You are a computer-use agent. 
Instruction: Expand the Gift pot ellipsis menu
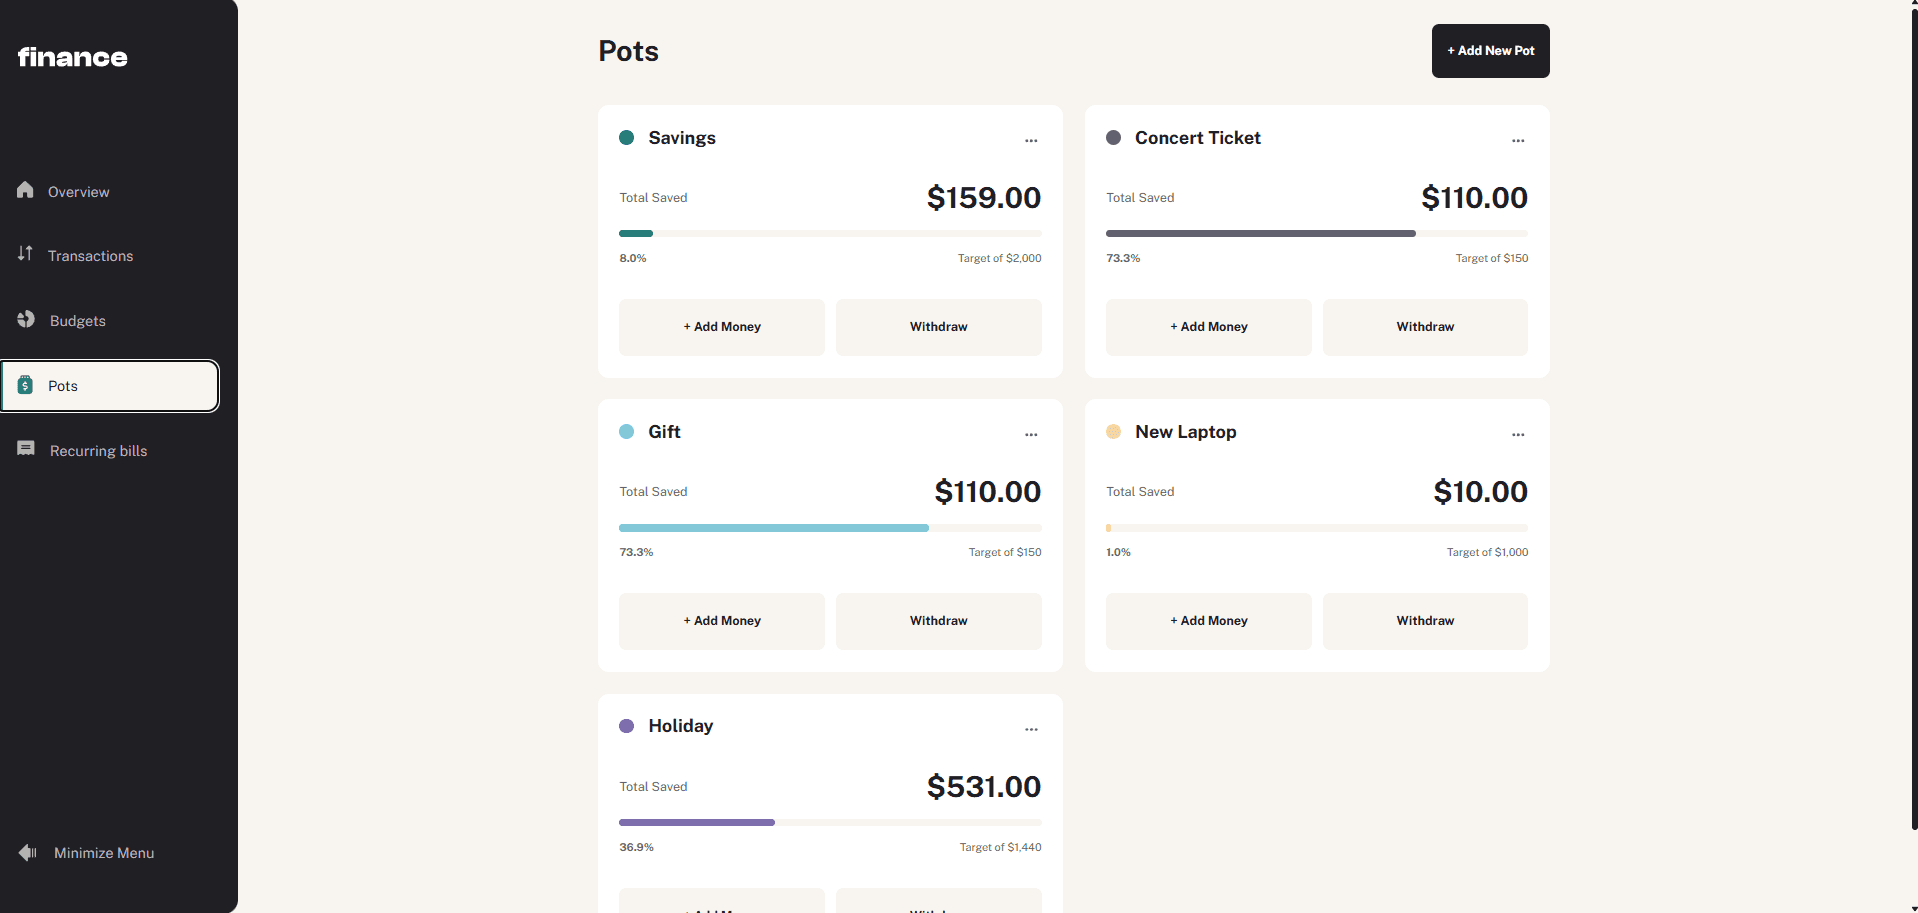1031,435
